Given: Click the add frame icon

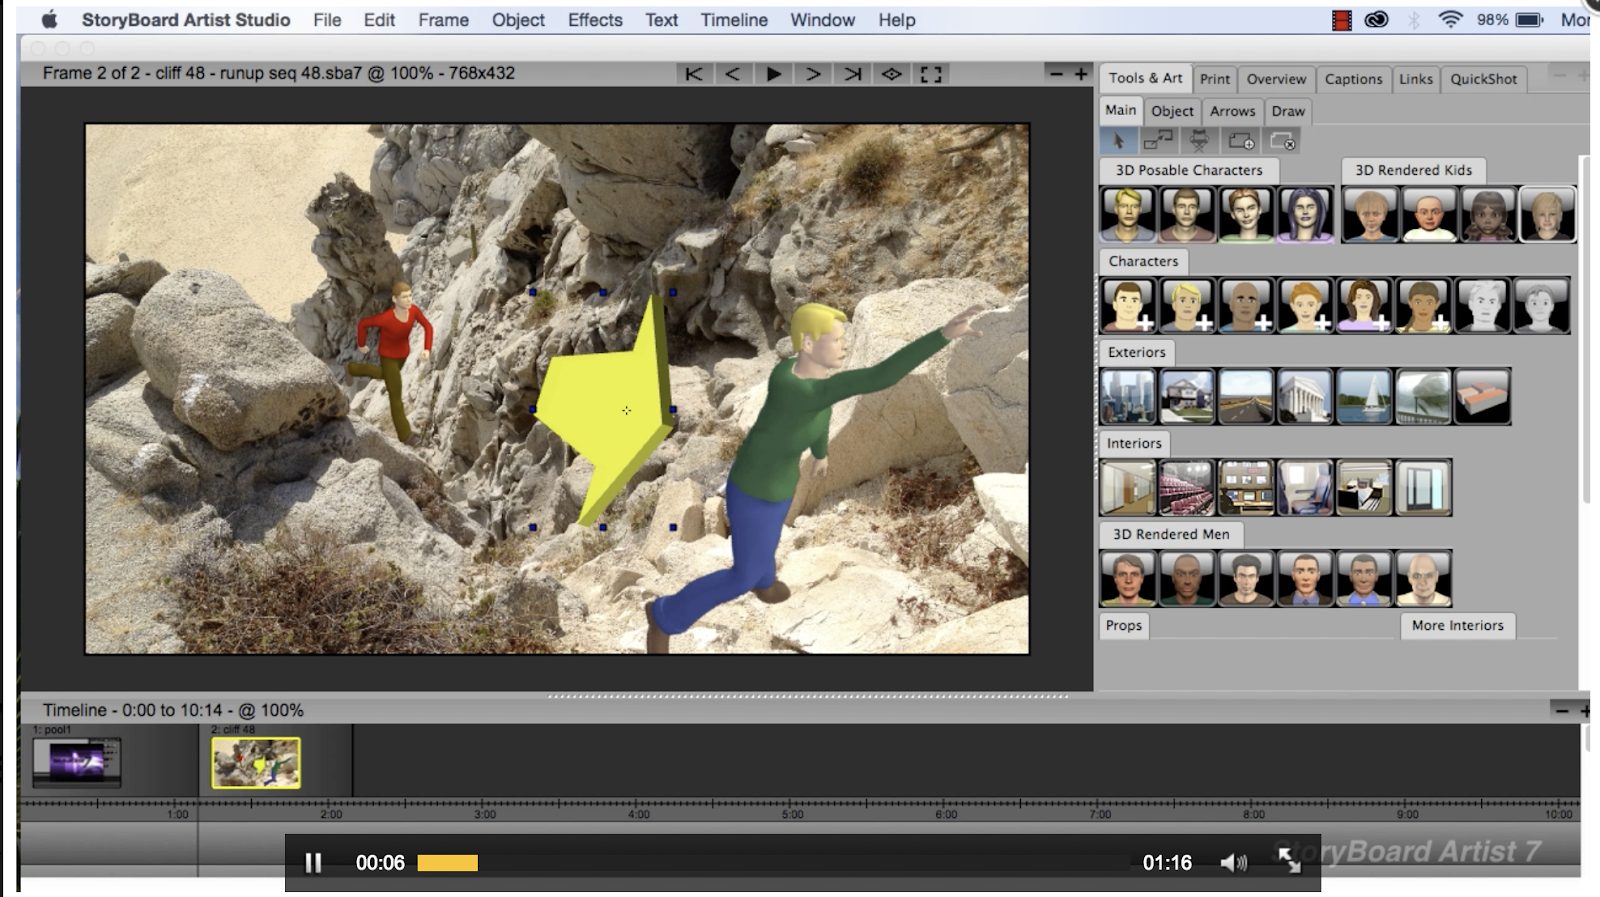Looking at the screenshot, I should (1241, 141).
